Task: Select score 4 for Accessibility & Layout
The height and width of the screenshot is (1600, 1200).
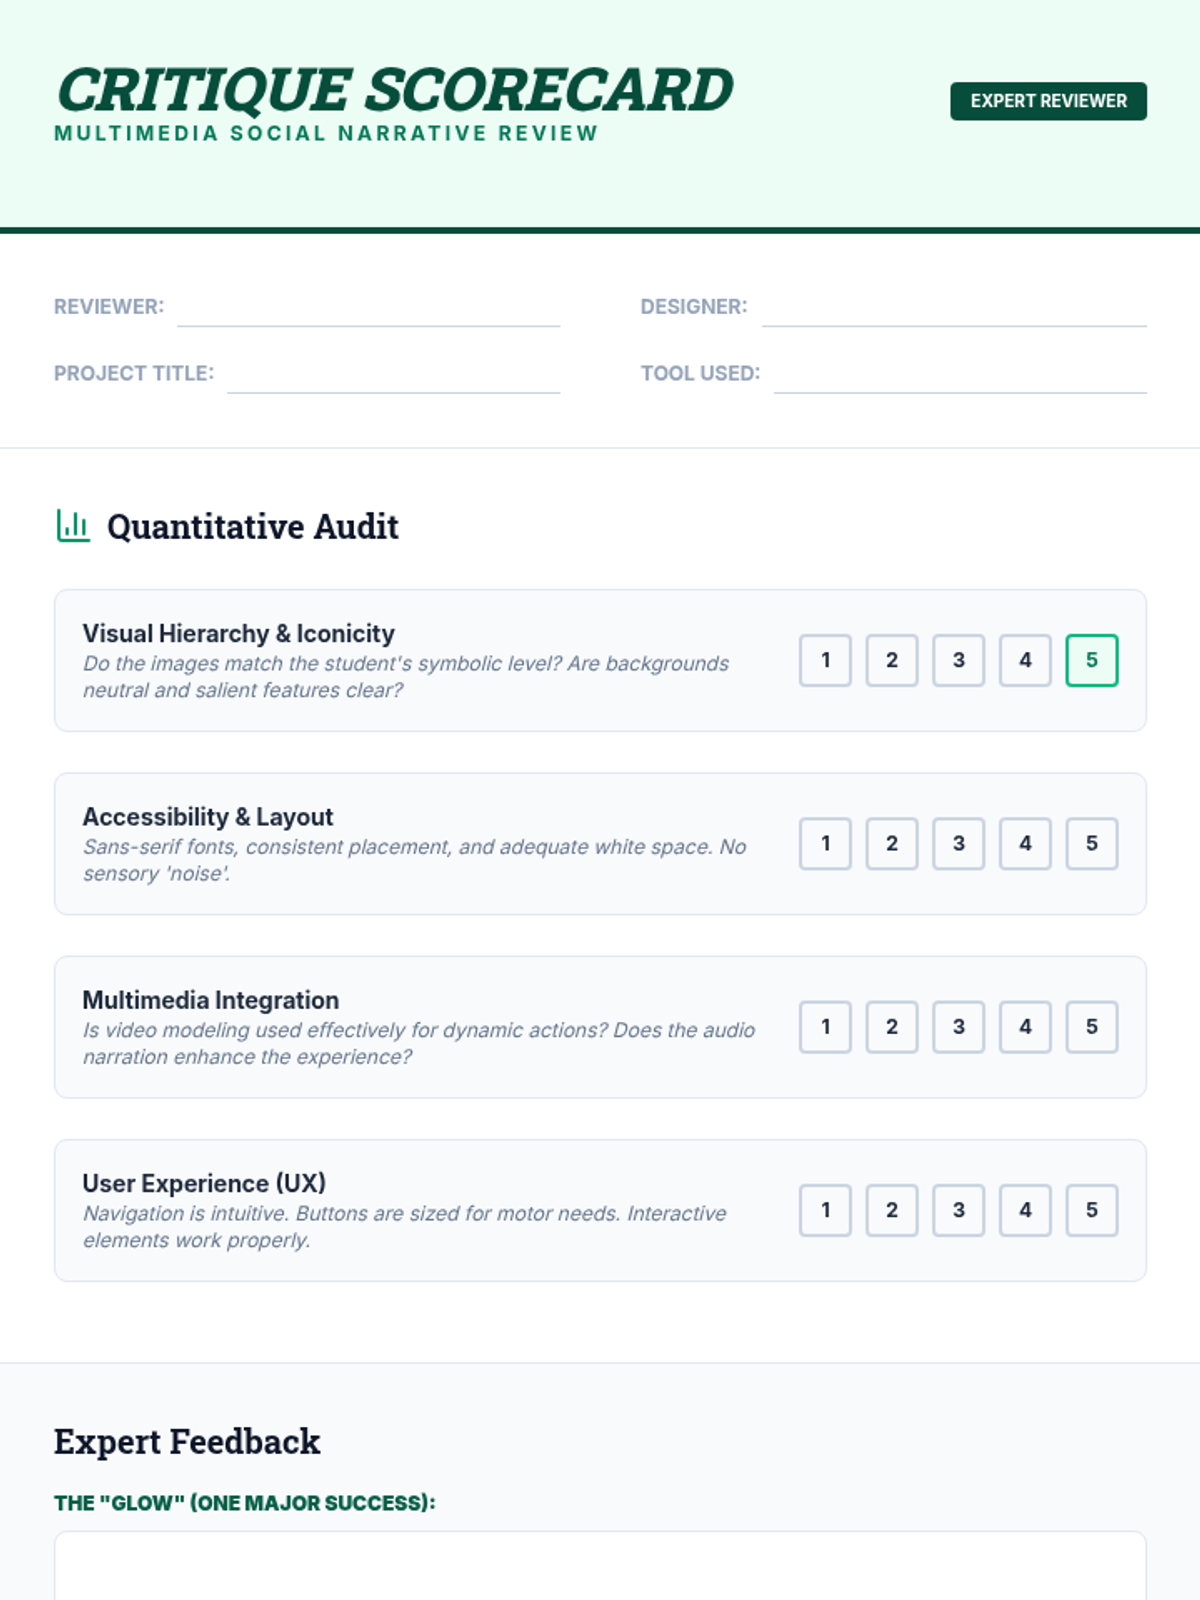Action: pyautogui.click(x=1025, y=843)
